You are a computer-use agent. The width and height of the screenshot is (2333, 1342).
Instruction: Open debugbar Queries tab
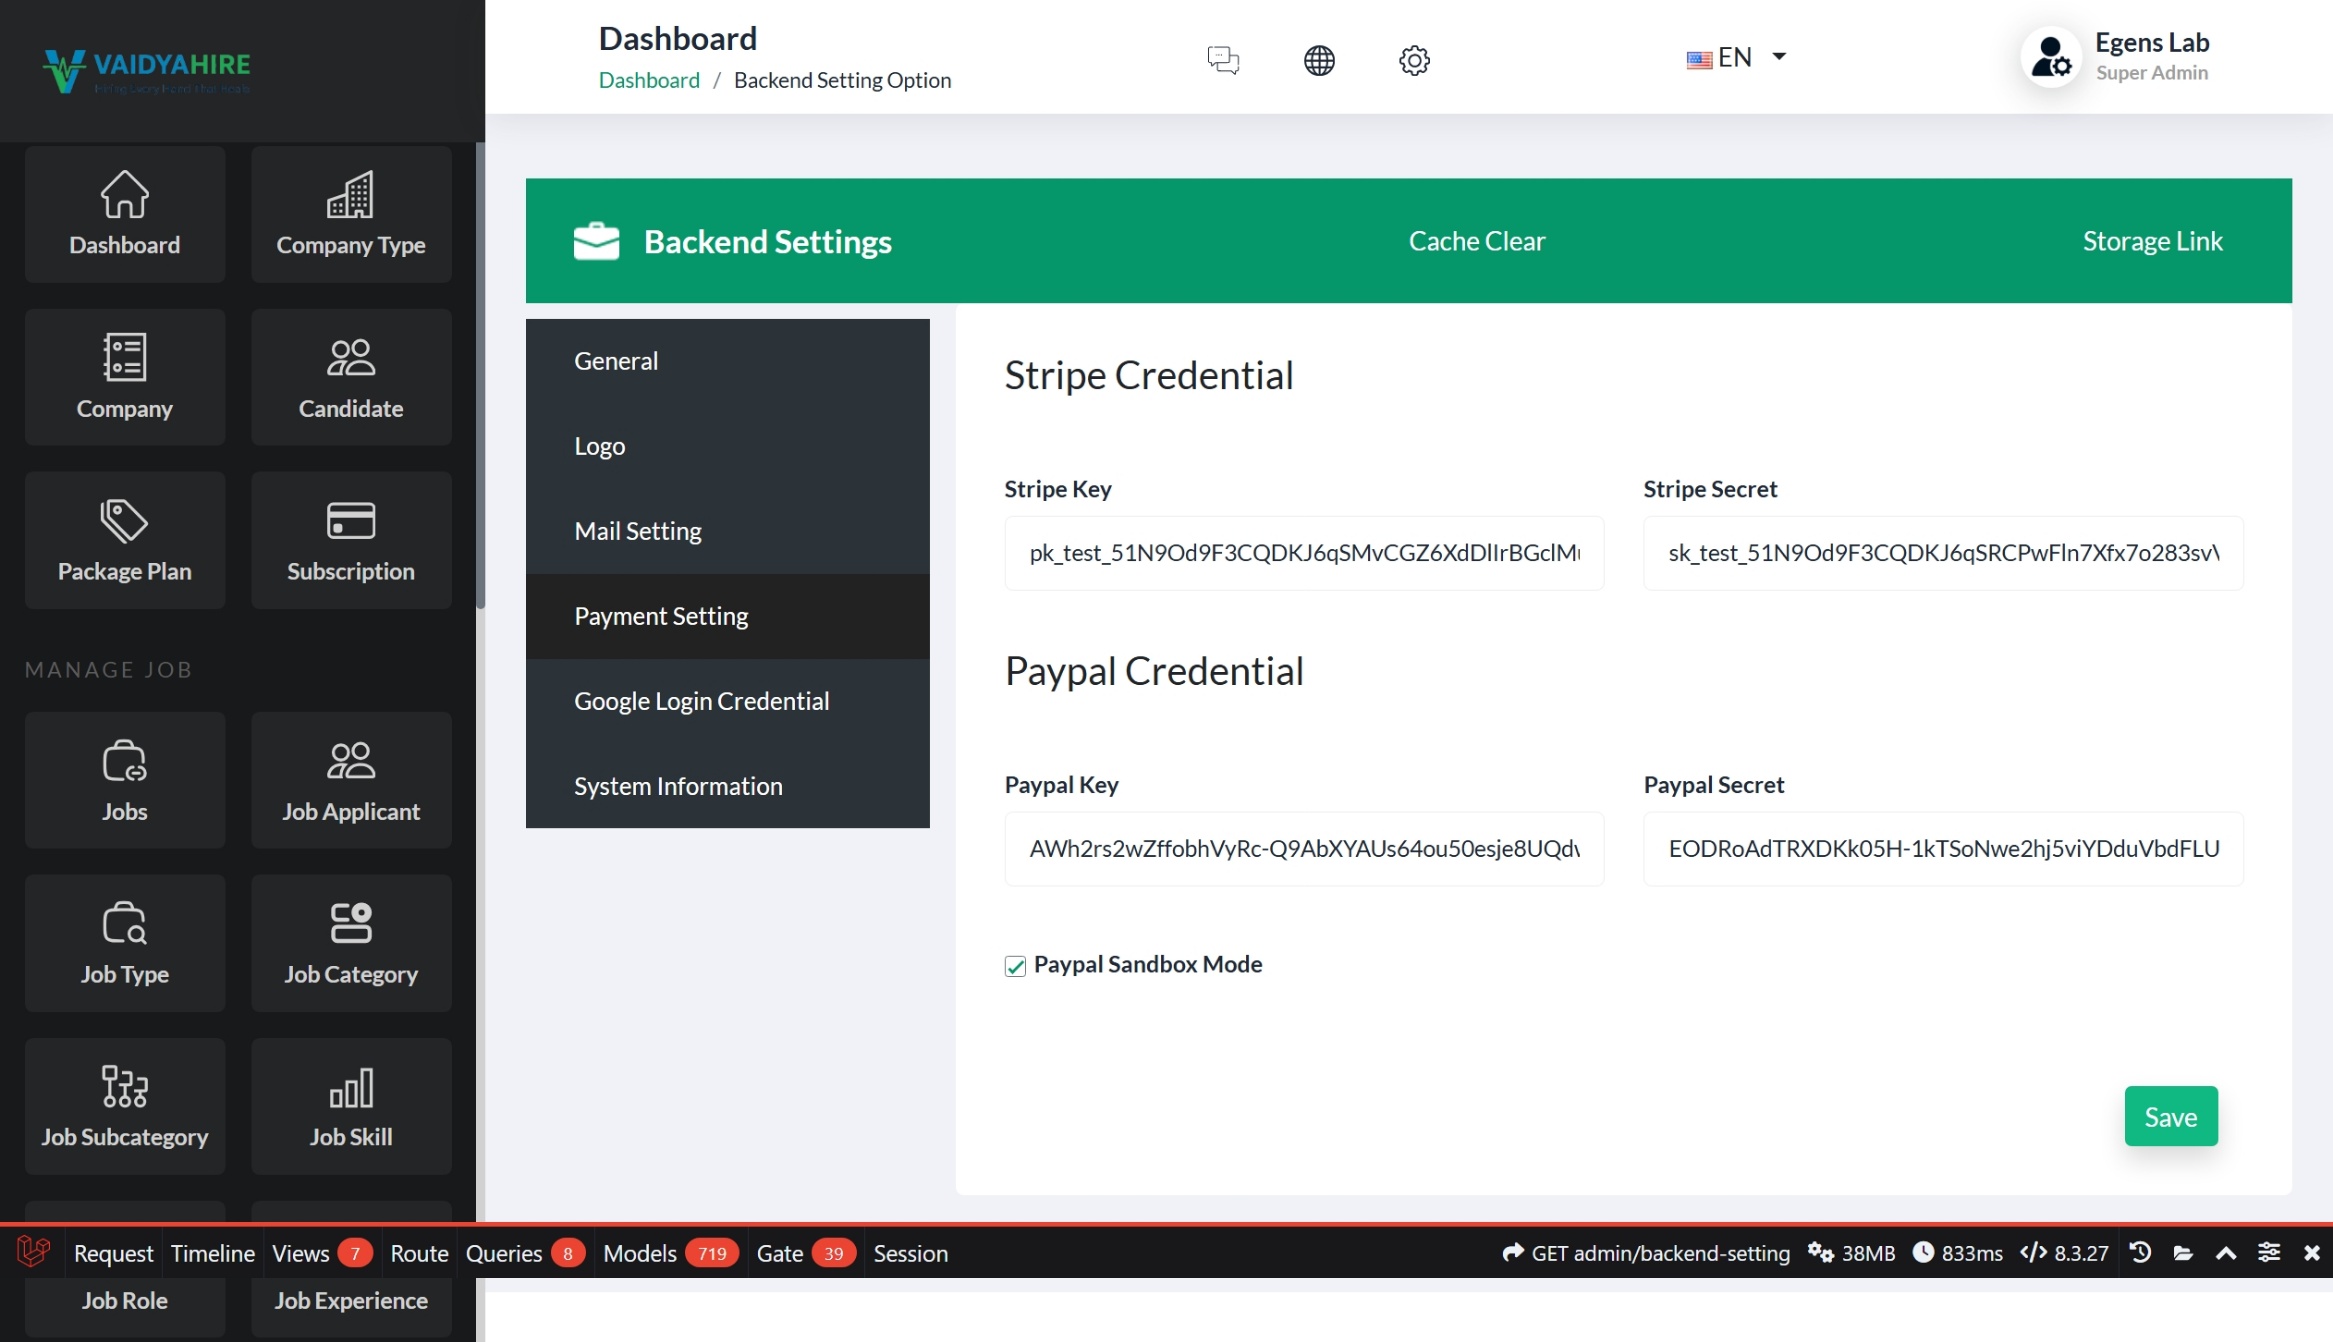point(503,1253)
